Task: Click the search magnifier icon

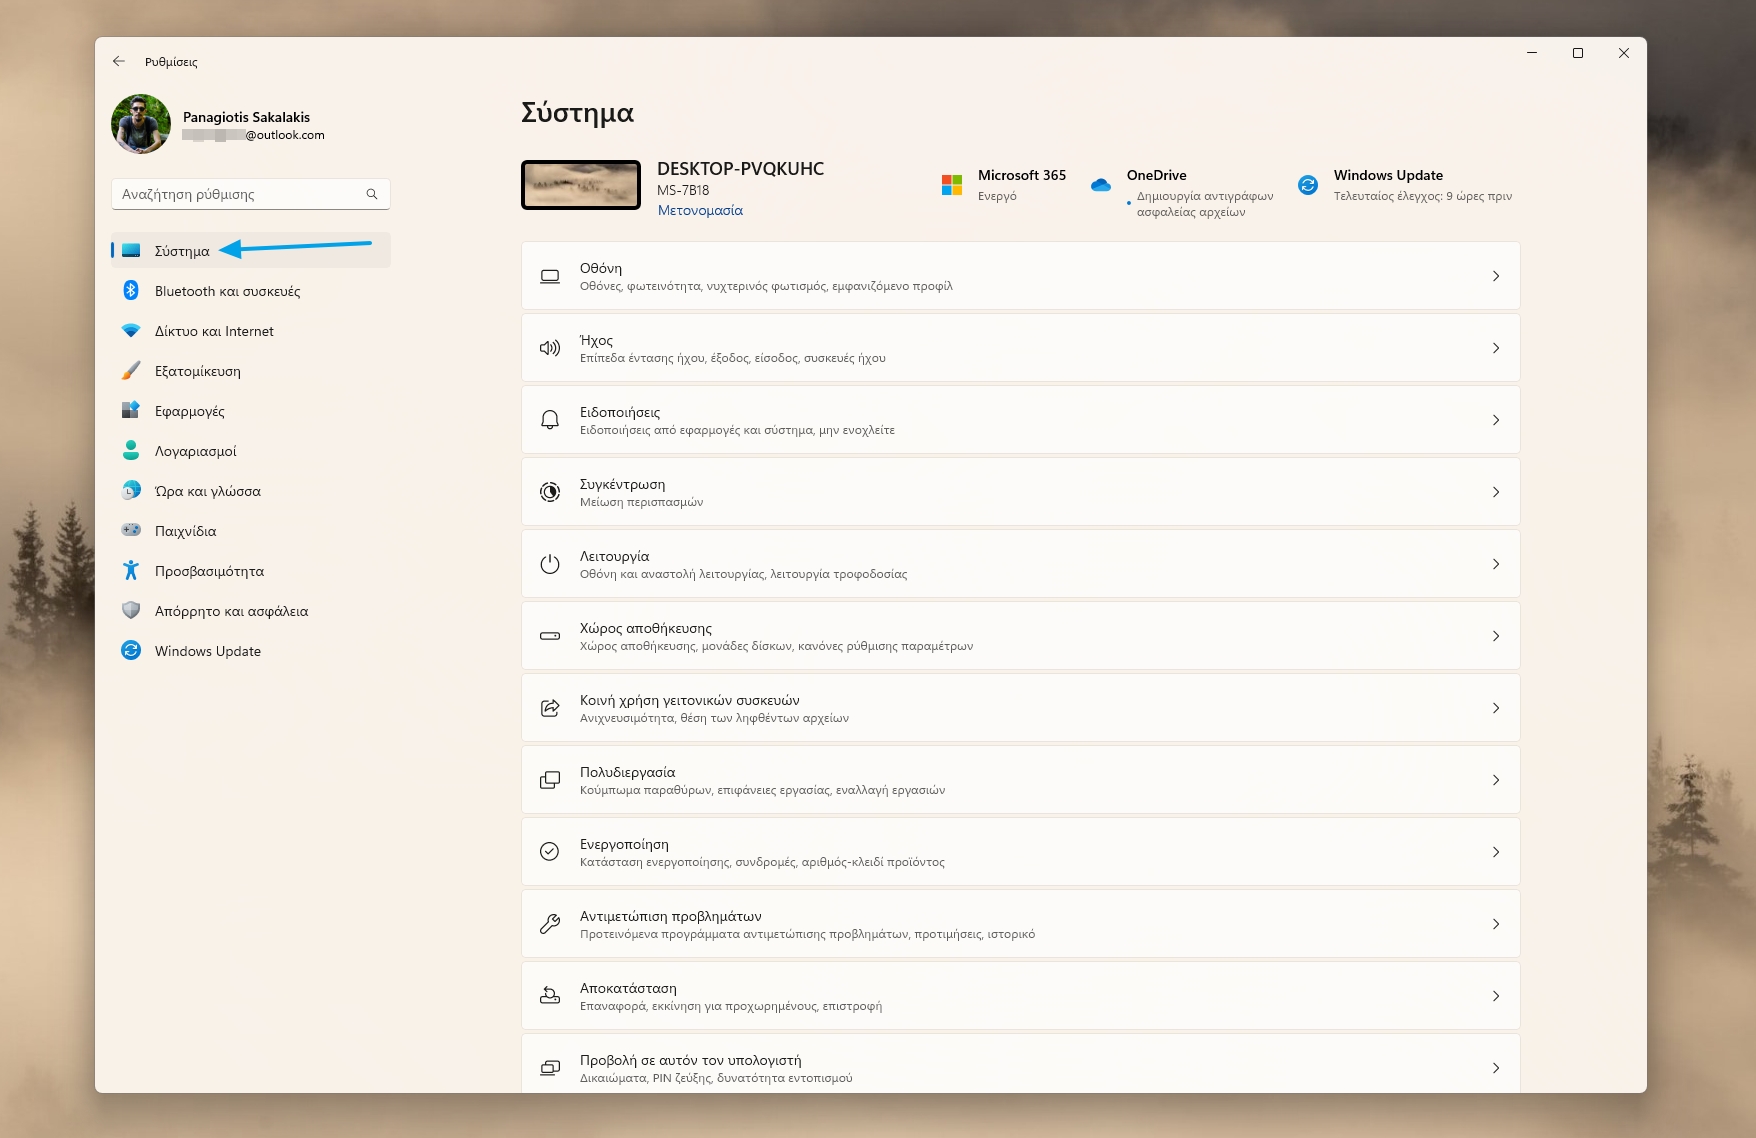Action: (372, 194)
